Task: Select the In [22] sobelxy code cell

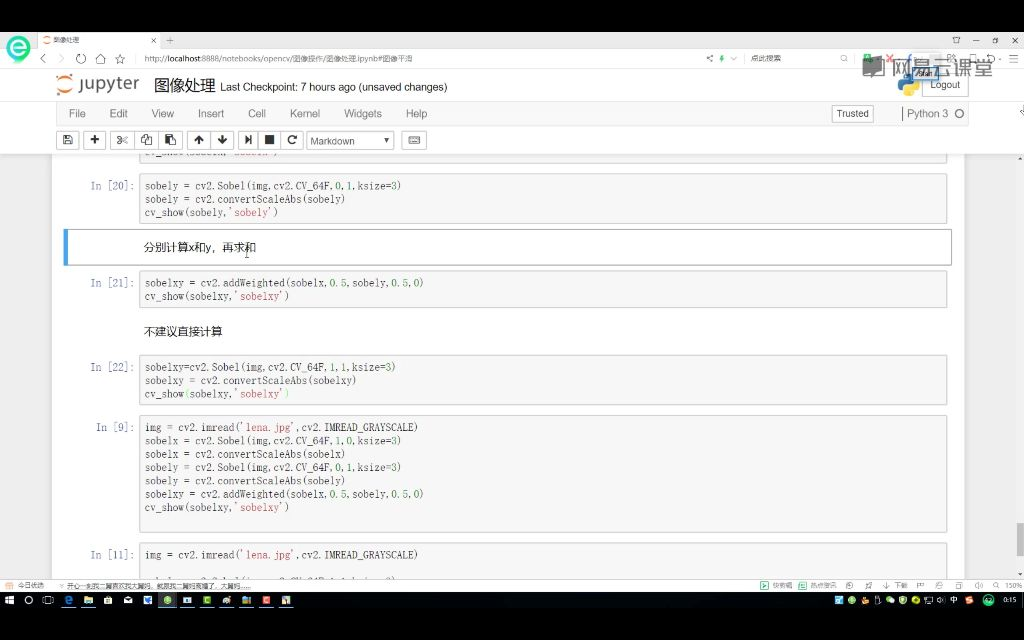Action: [x=542, y=380]
